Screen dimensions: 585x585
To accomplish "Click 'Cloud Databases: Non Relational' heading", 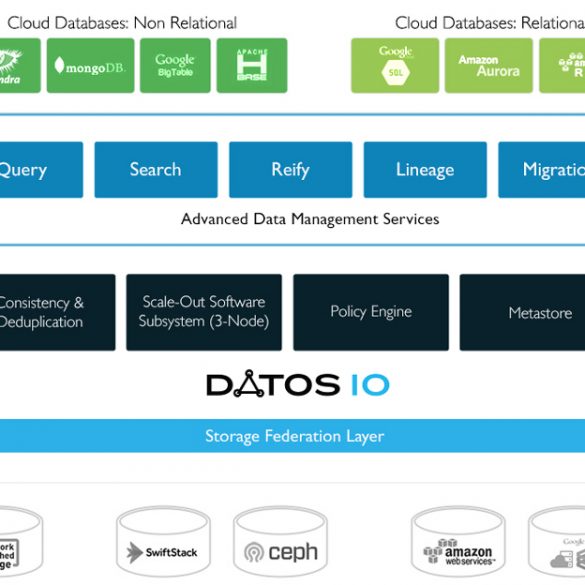I will coord(122,23).
